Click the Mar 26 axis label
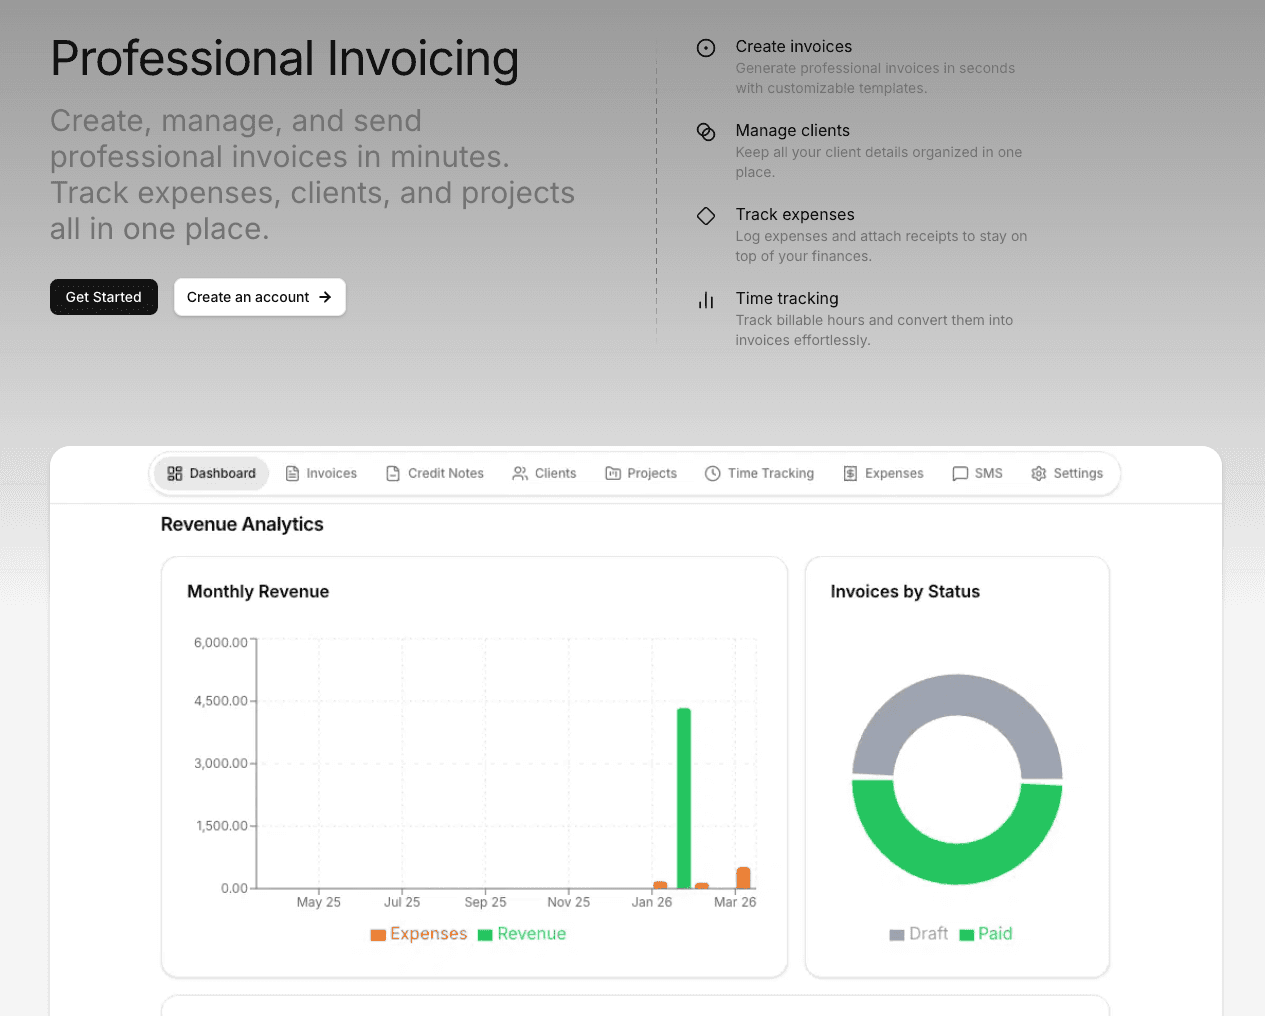 click(735, 902)
